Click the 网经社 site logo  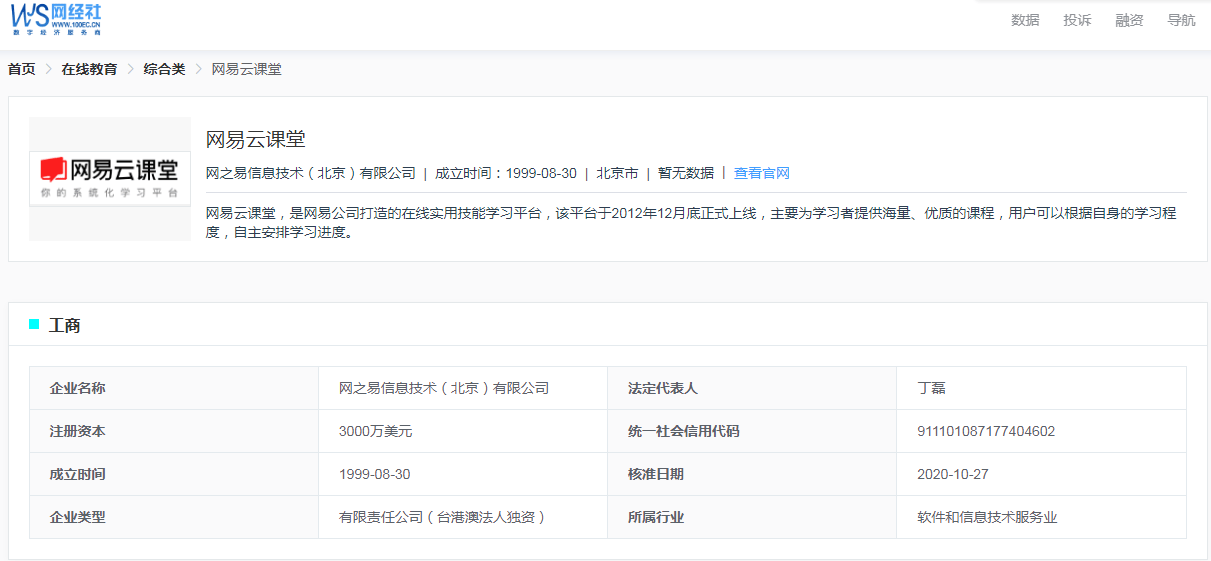56,19
